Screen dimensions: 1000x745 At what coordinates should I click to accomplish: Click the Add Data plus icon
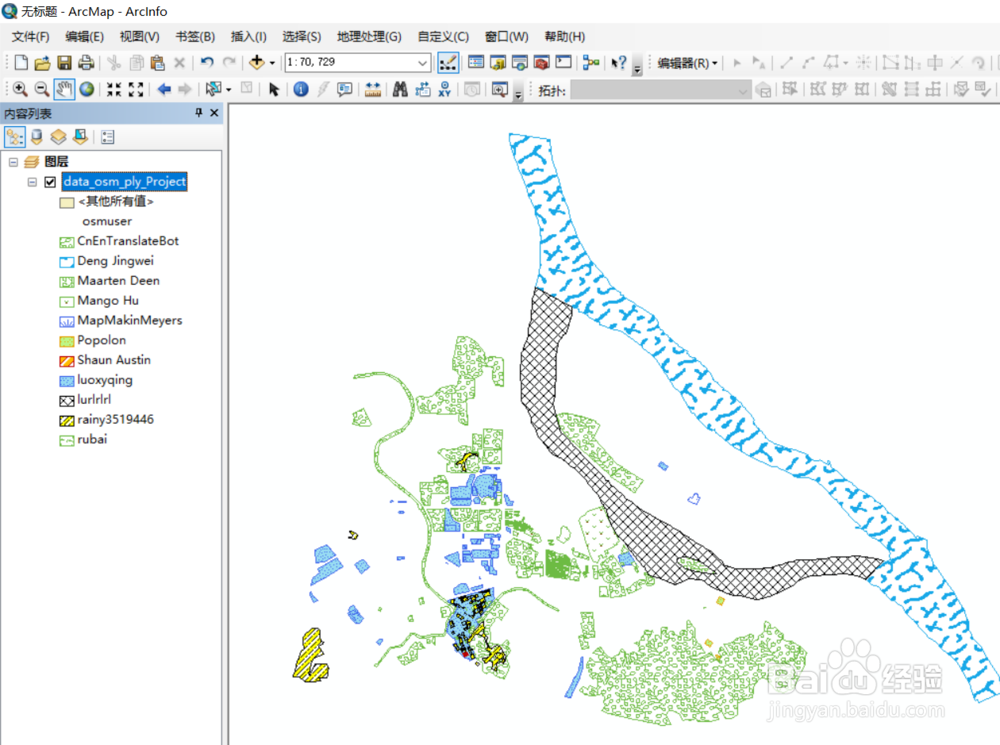258,61
